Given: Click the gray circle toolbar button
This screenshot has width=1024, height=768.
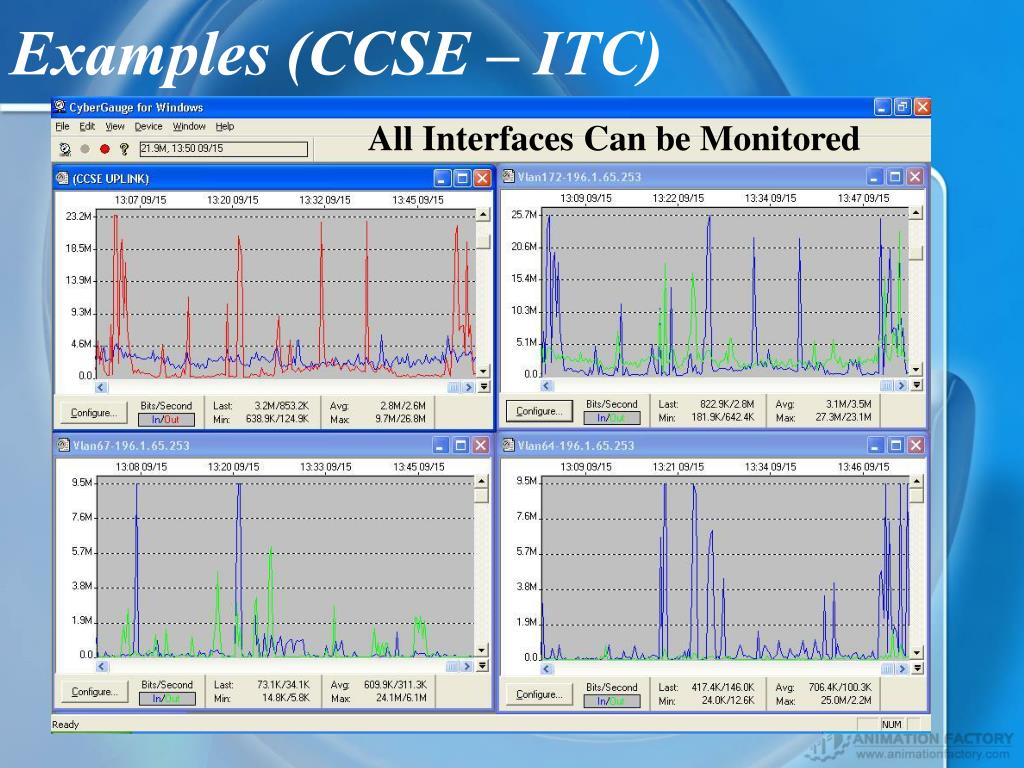Looking at the screenshot, I should tap(85, 149).
